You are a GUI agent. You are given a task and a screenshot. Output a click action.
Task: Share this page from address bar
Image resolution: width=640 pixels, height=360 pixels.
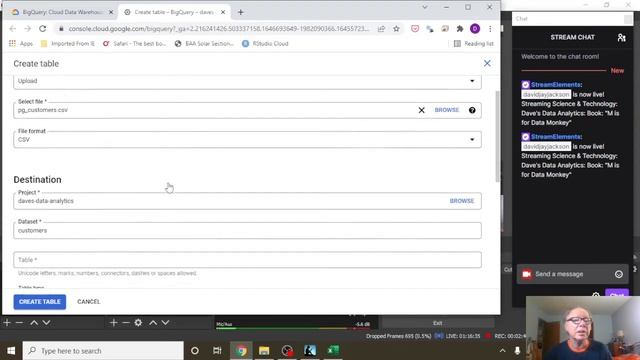(x=381, y=29)
